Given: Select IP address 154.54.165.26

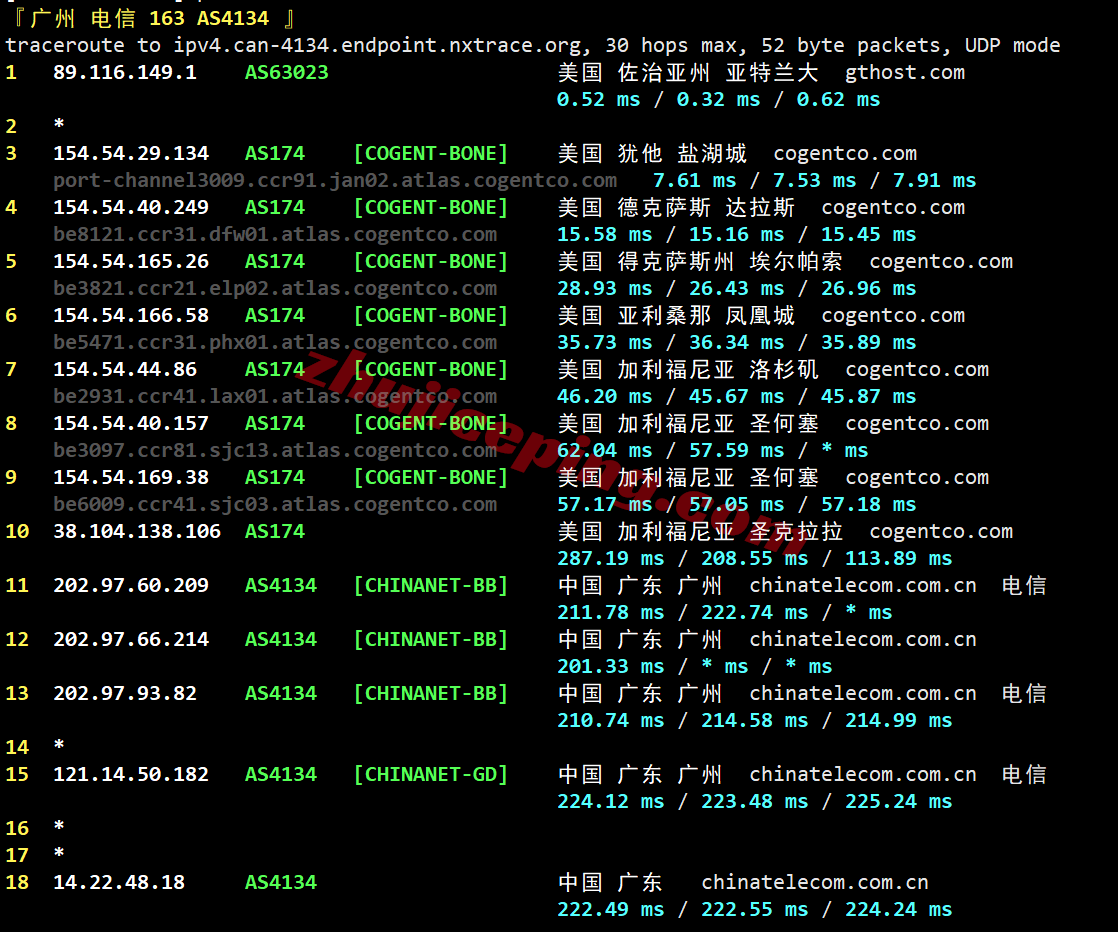Looking at the screenshot, I should 131,262.
